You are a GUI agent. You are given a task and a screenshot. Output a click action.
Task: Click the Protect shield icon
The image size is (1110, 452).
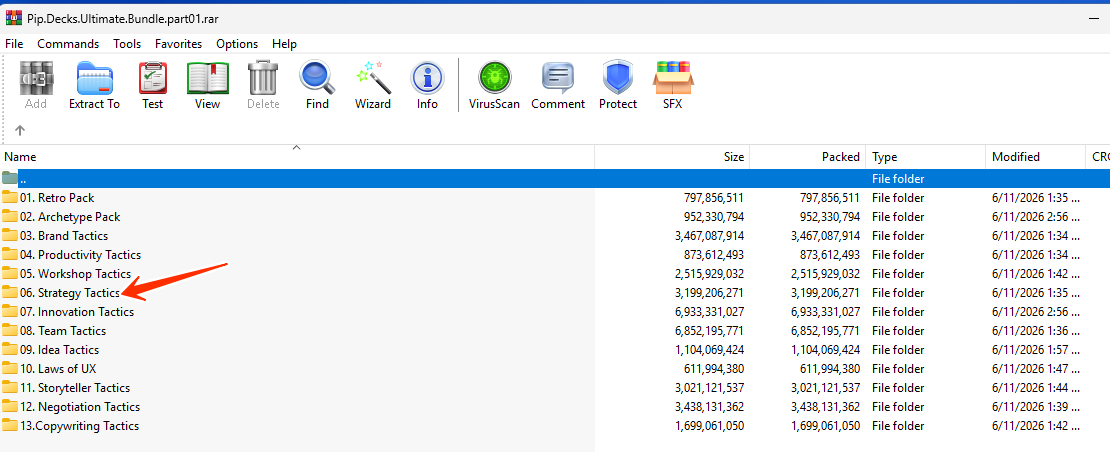(x=618, y=78)
